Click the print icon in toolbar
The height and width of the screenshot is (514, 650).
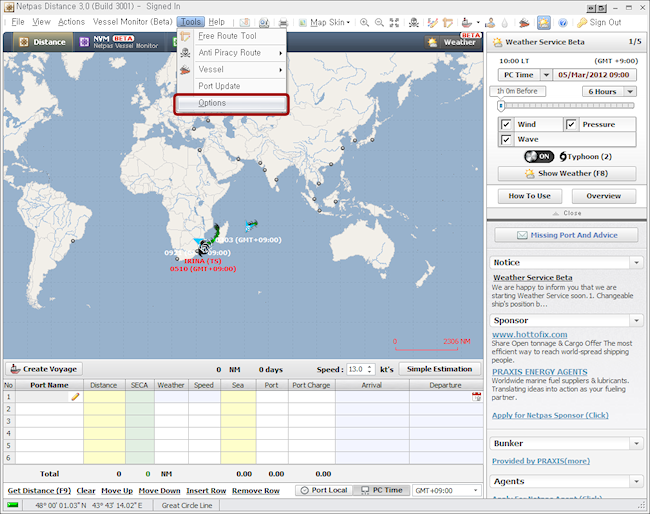coord(283,22)
